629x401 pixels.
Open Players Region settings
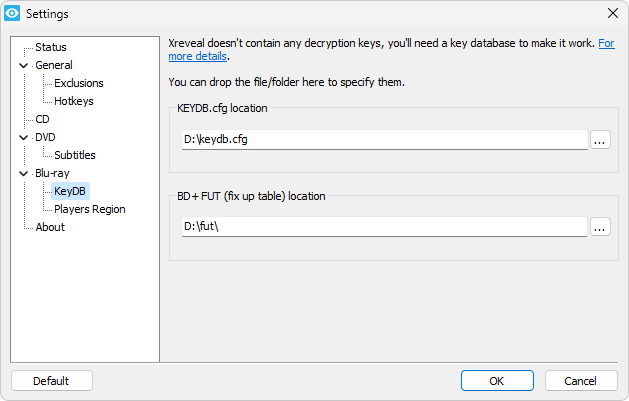tap(90, 209)
